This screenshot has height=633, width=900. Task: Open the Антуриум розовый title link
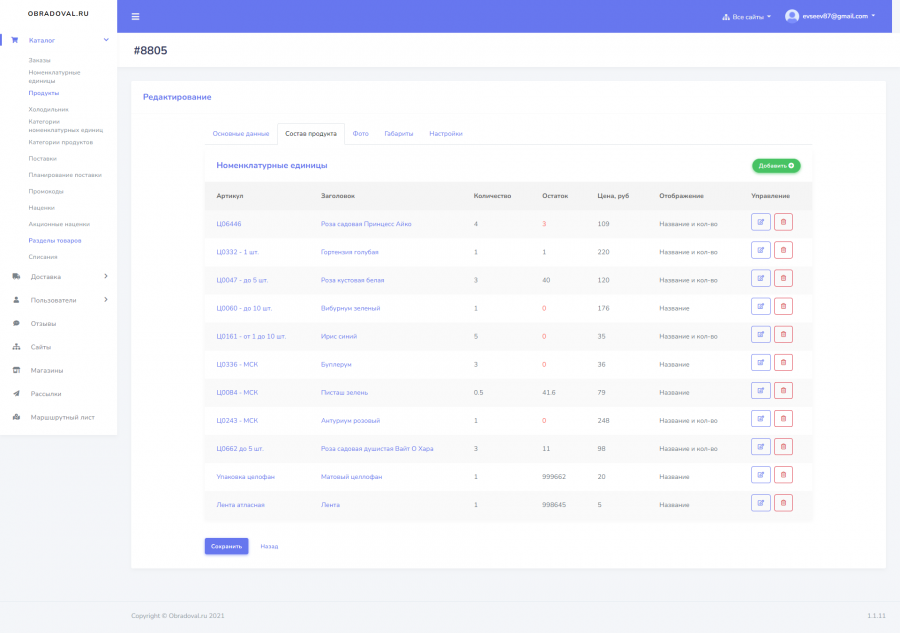[350, 421]
